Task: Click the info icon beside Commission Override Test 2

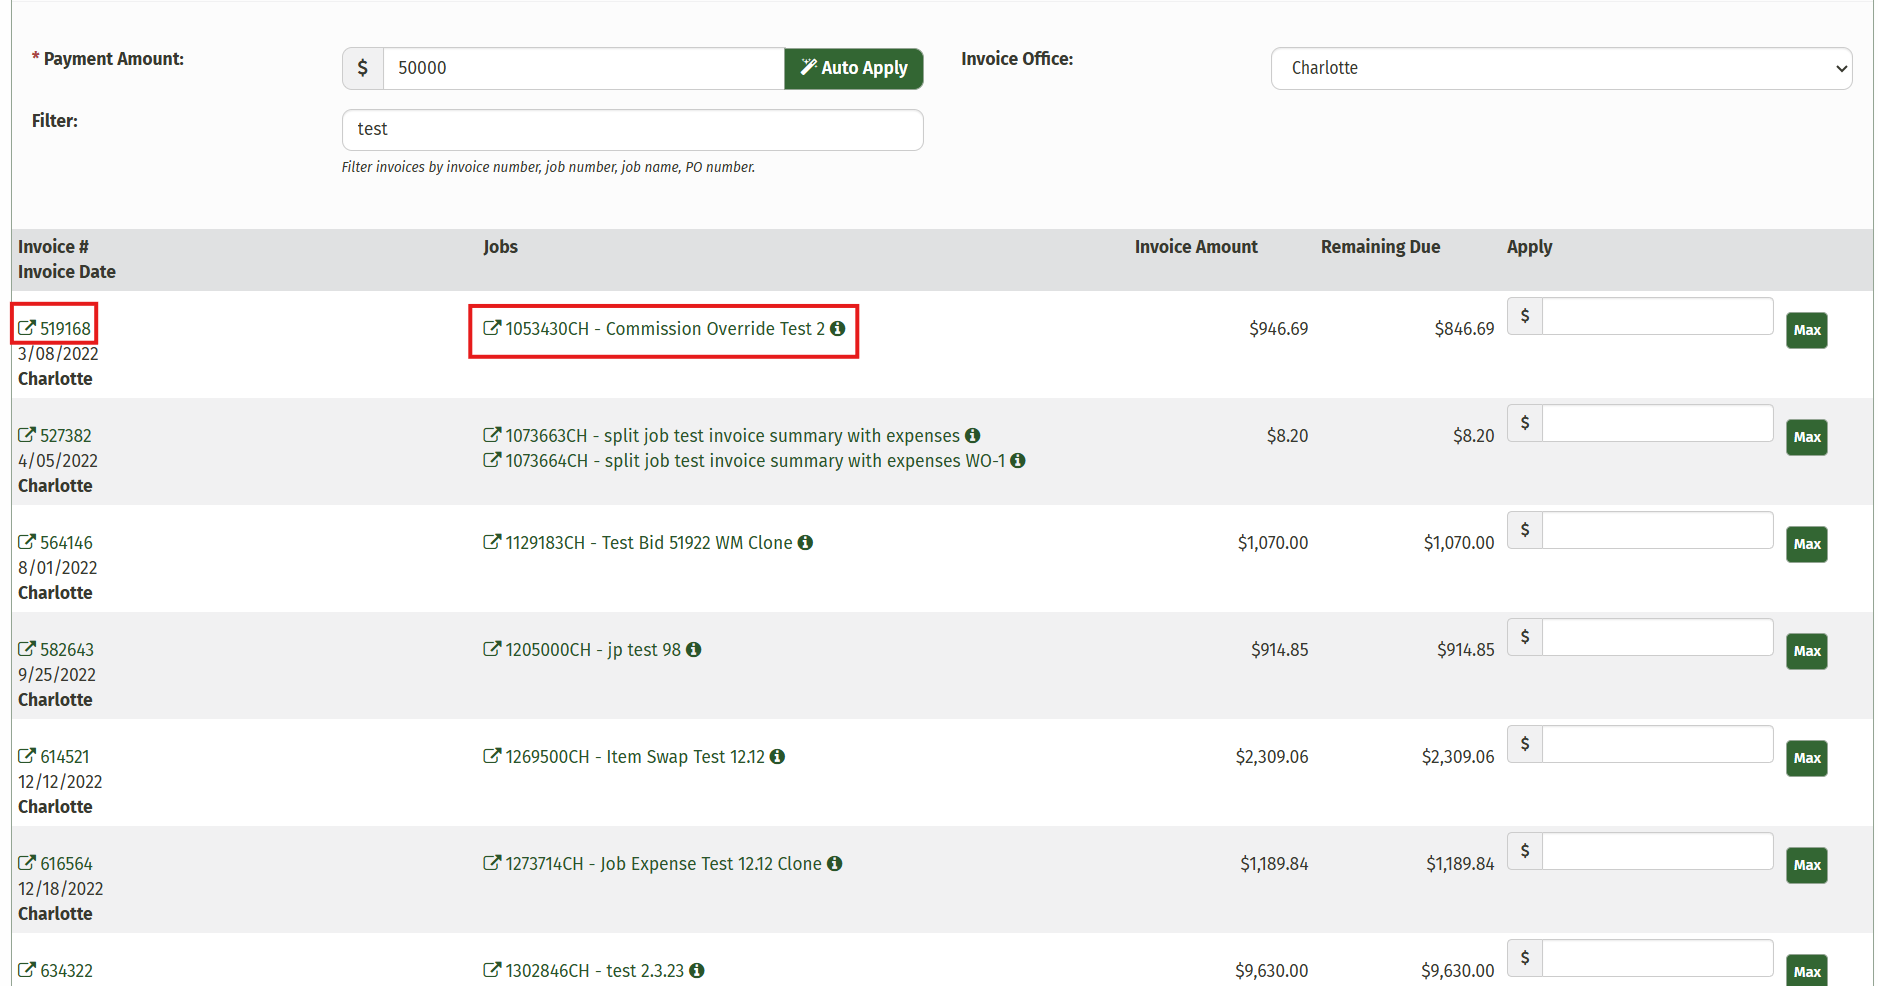Action: tap(838, 328)
